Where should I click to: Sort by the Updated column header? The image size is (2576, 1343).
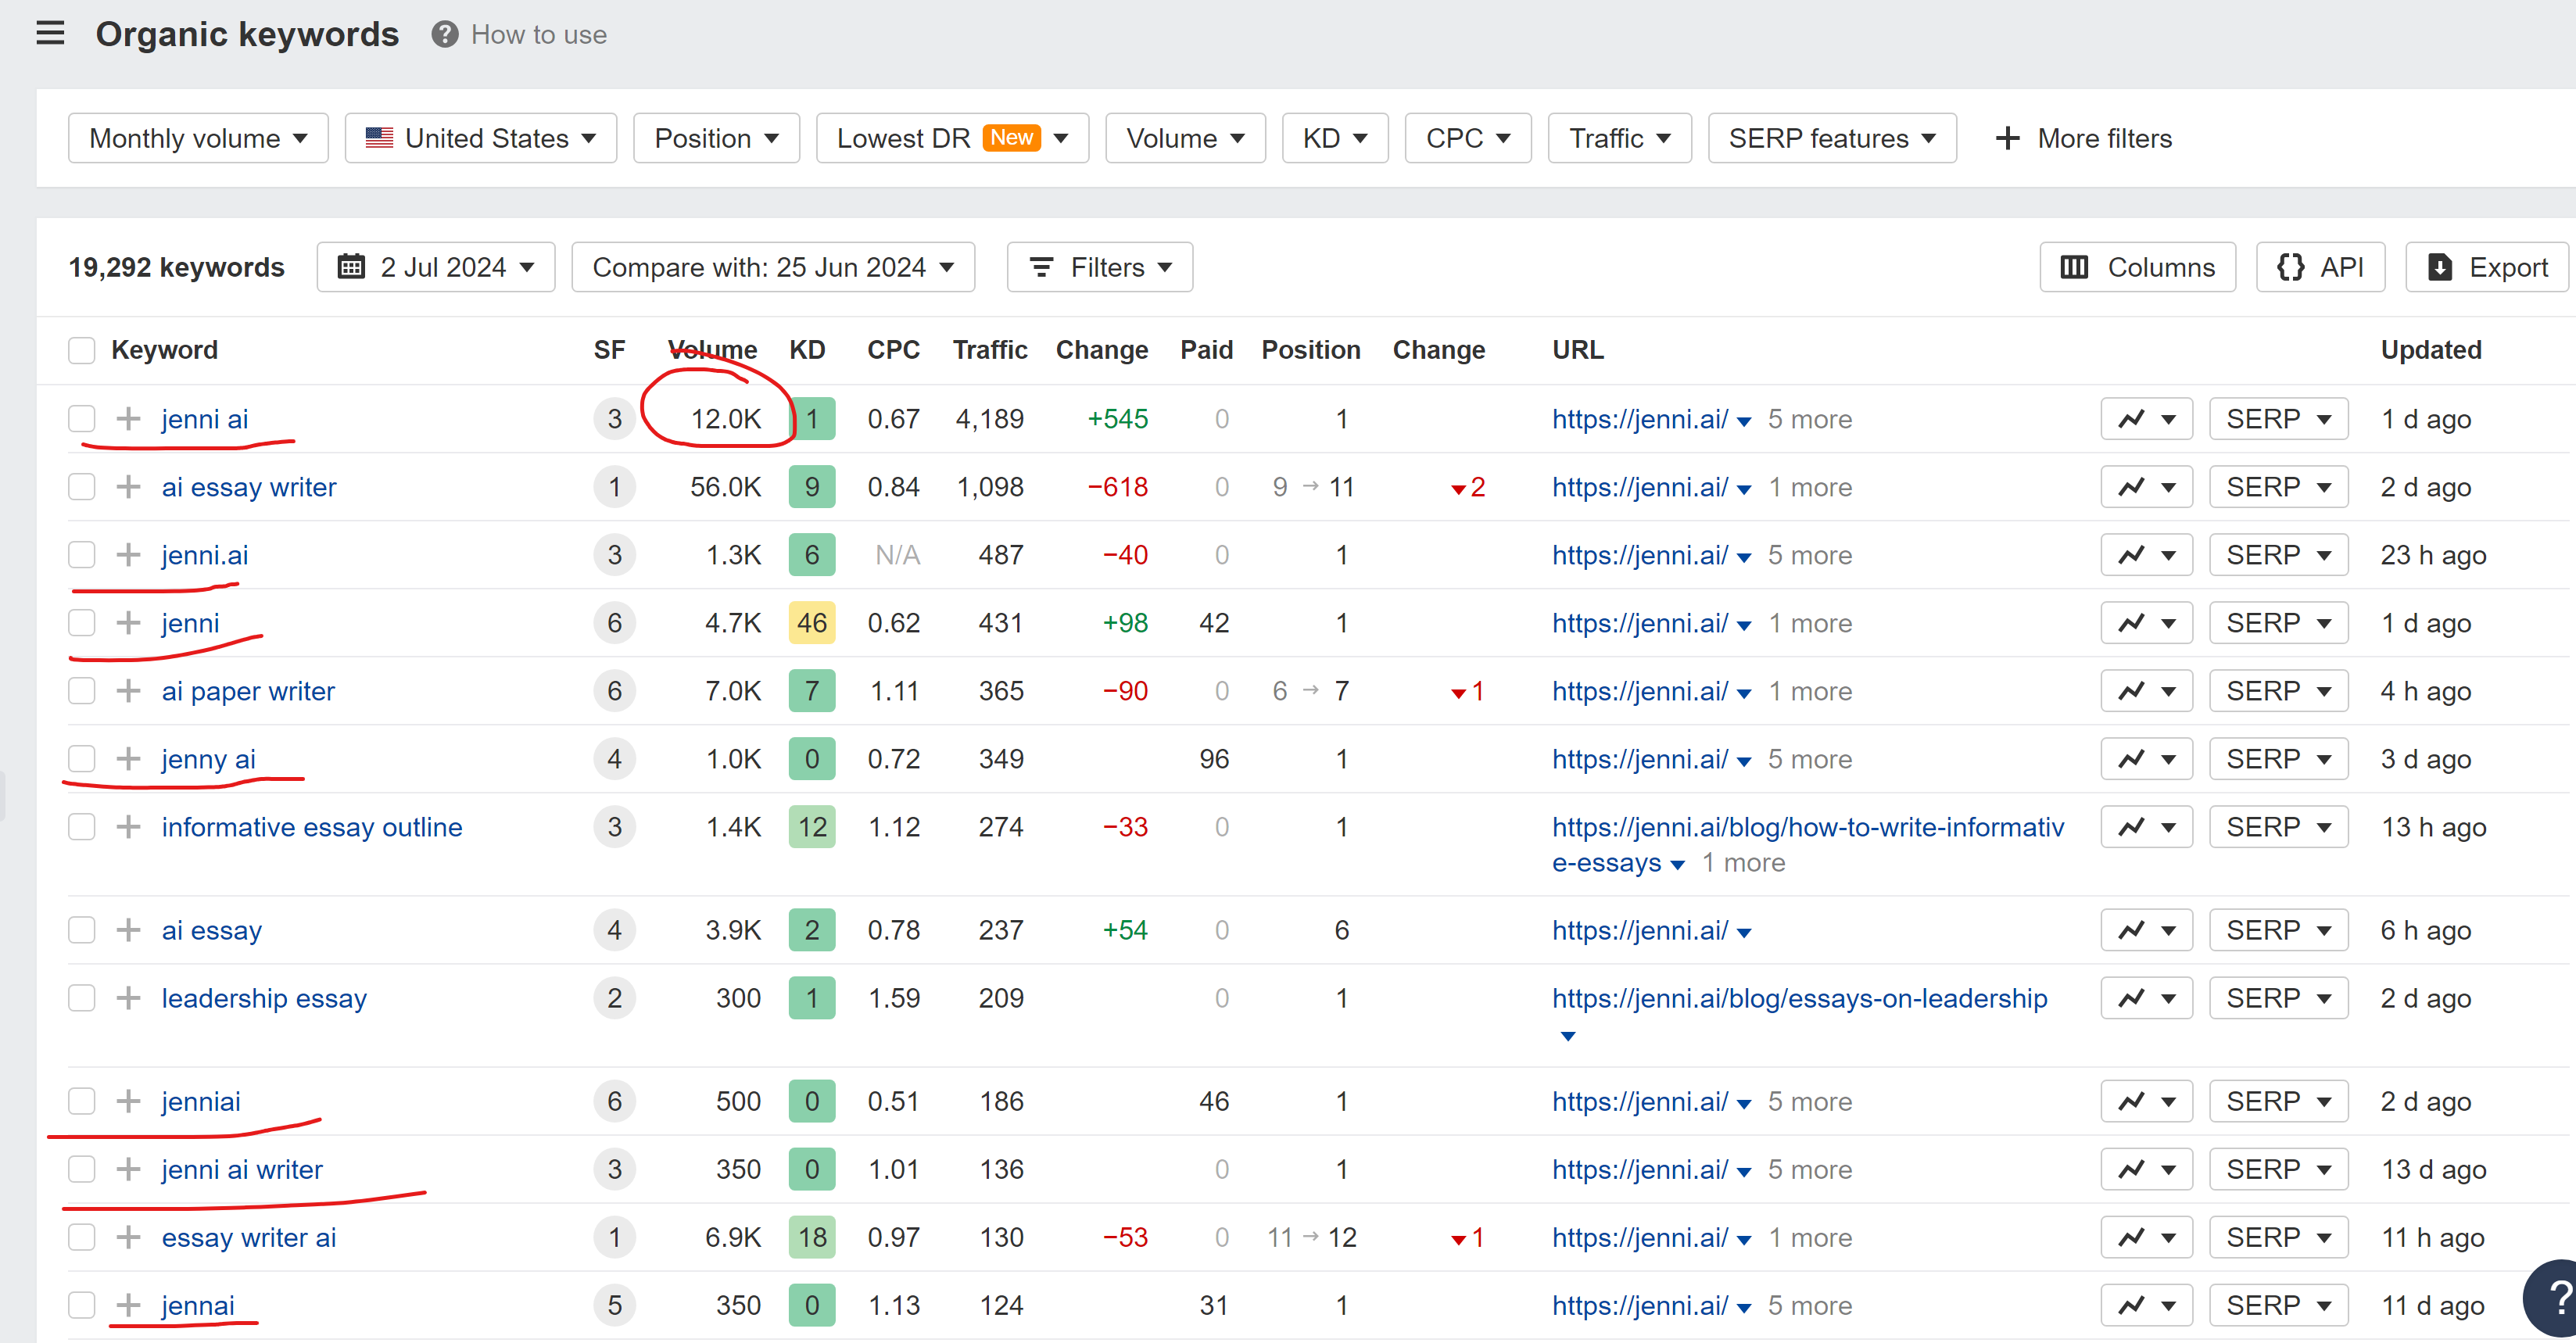(x=2431, y=350)
